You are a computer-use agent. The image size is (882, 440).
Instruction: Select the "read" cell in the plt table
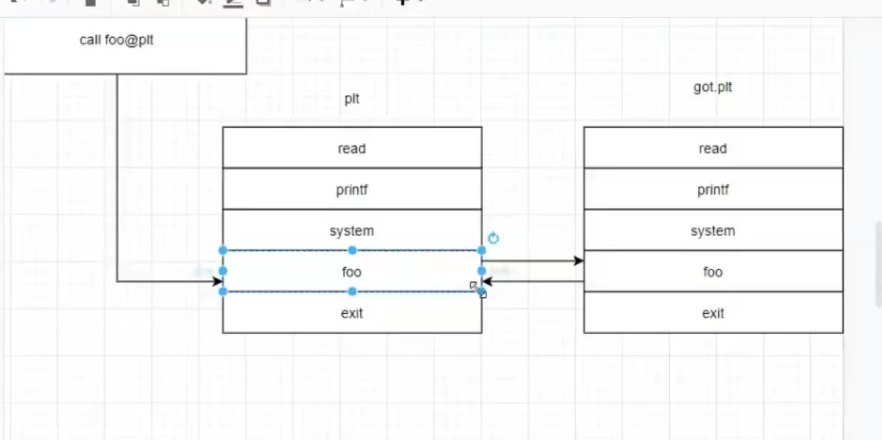[x=351, y=149]
